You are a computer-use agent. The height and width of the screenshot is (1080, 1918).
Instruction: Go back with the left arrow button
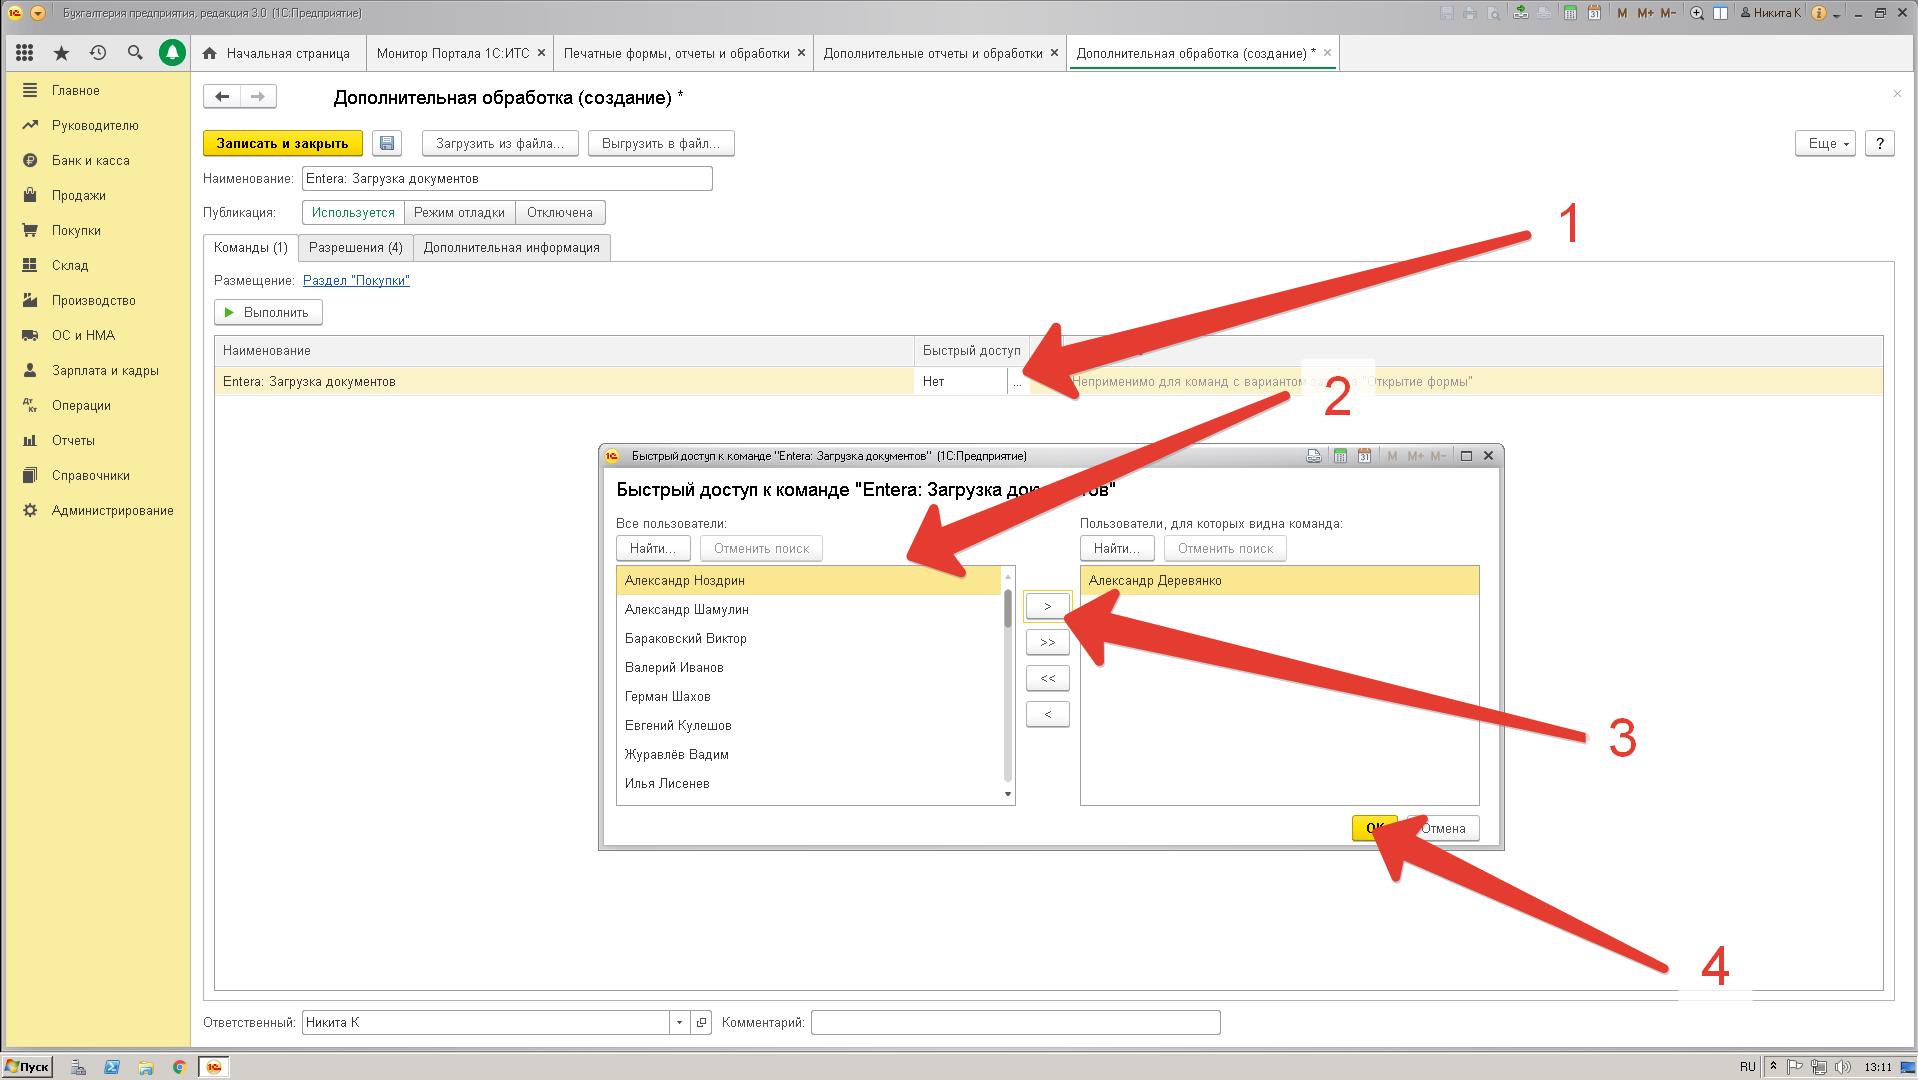coord(222,96)
